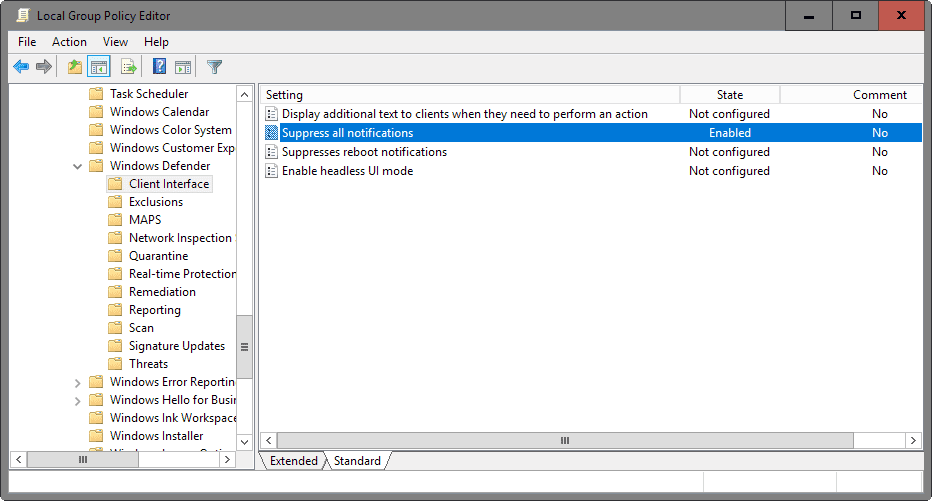Sort by the Setting column header
932x501 pixels.
coord(470,94)
